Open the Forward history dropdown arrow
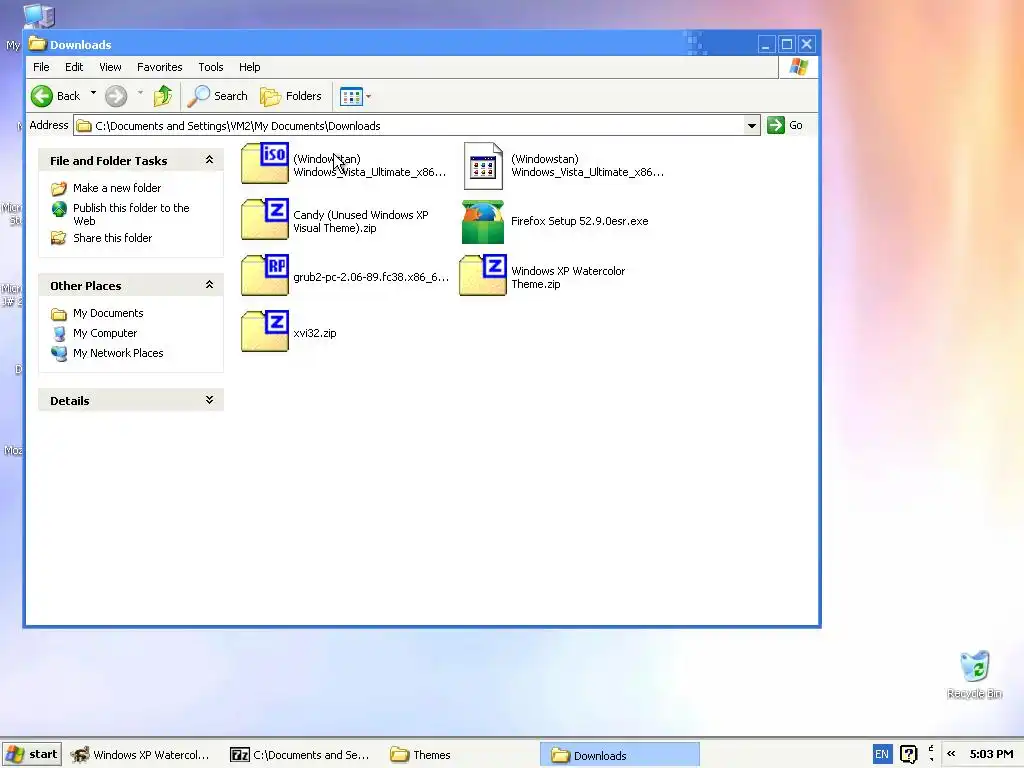This screenshot has height=768, width=1024. tap(140, 93)
